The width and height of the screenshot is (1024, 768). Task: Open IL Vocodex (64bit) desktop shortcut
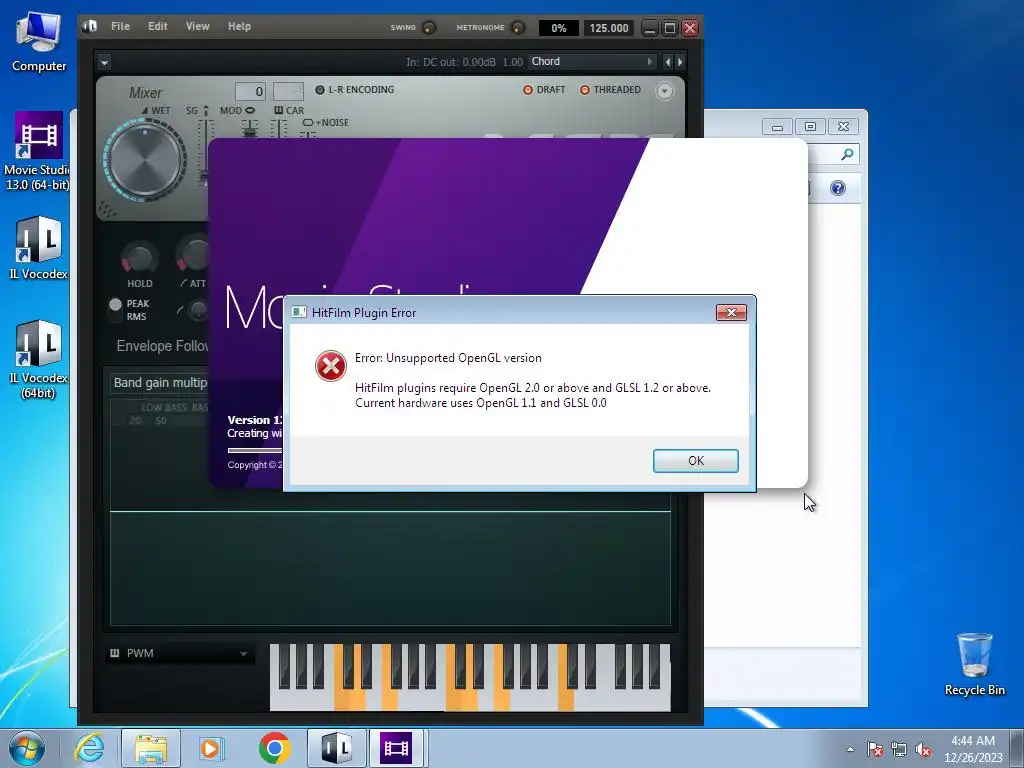click(x=38, y=360)
